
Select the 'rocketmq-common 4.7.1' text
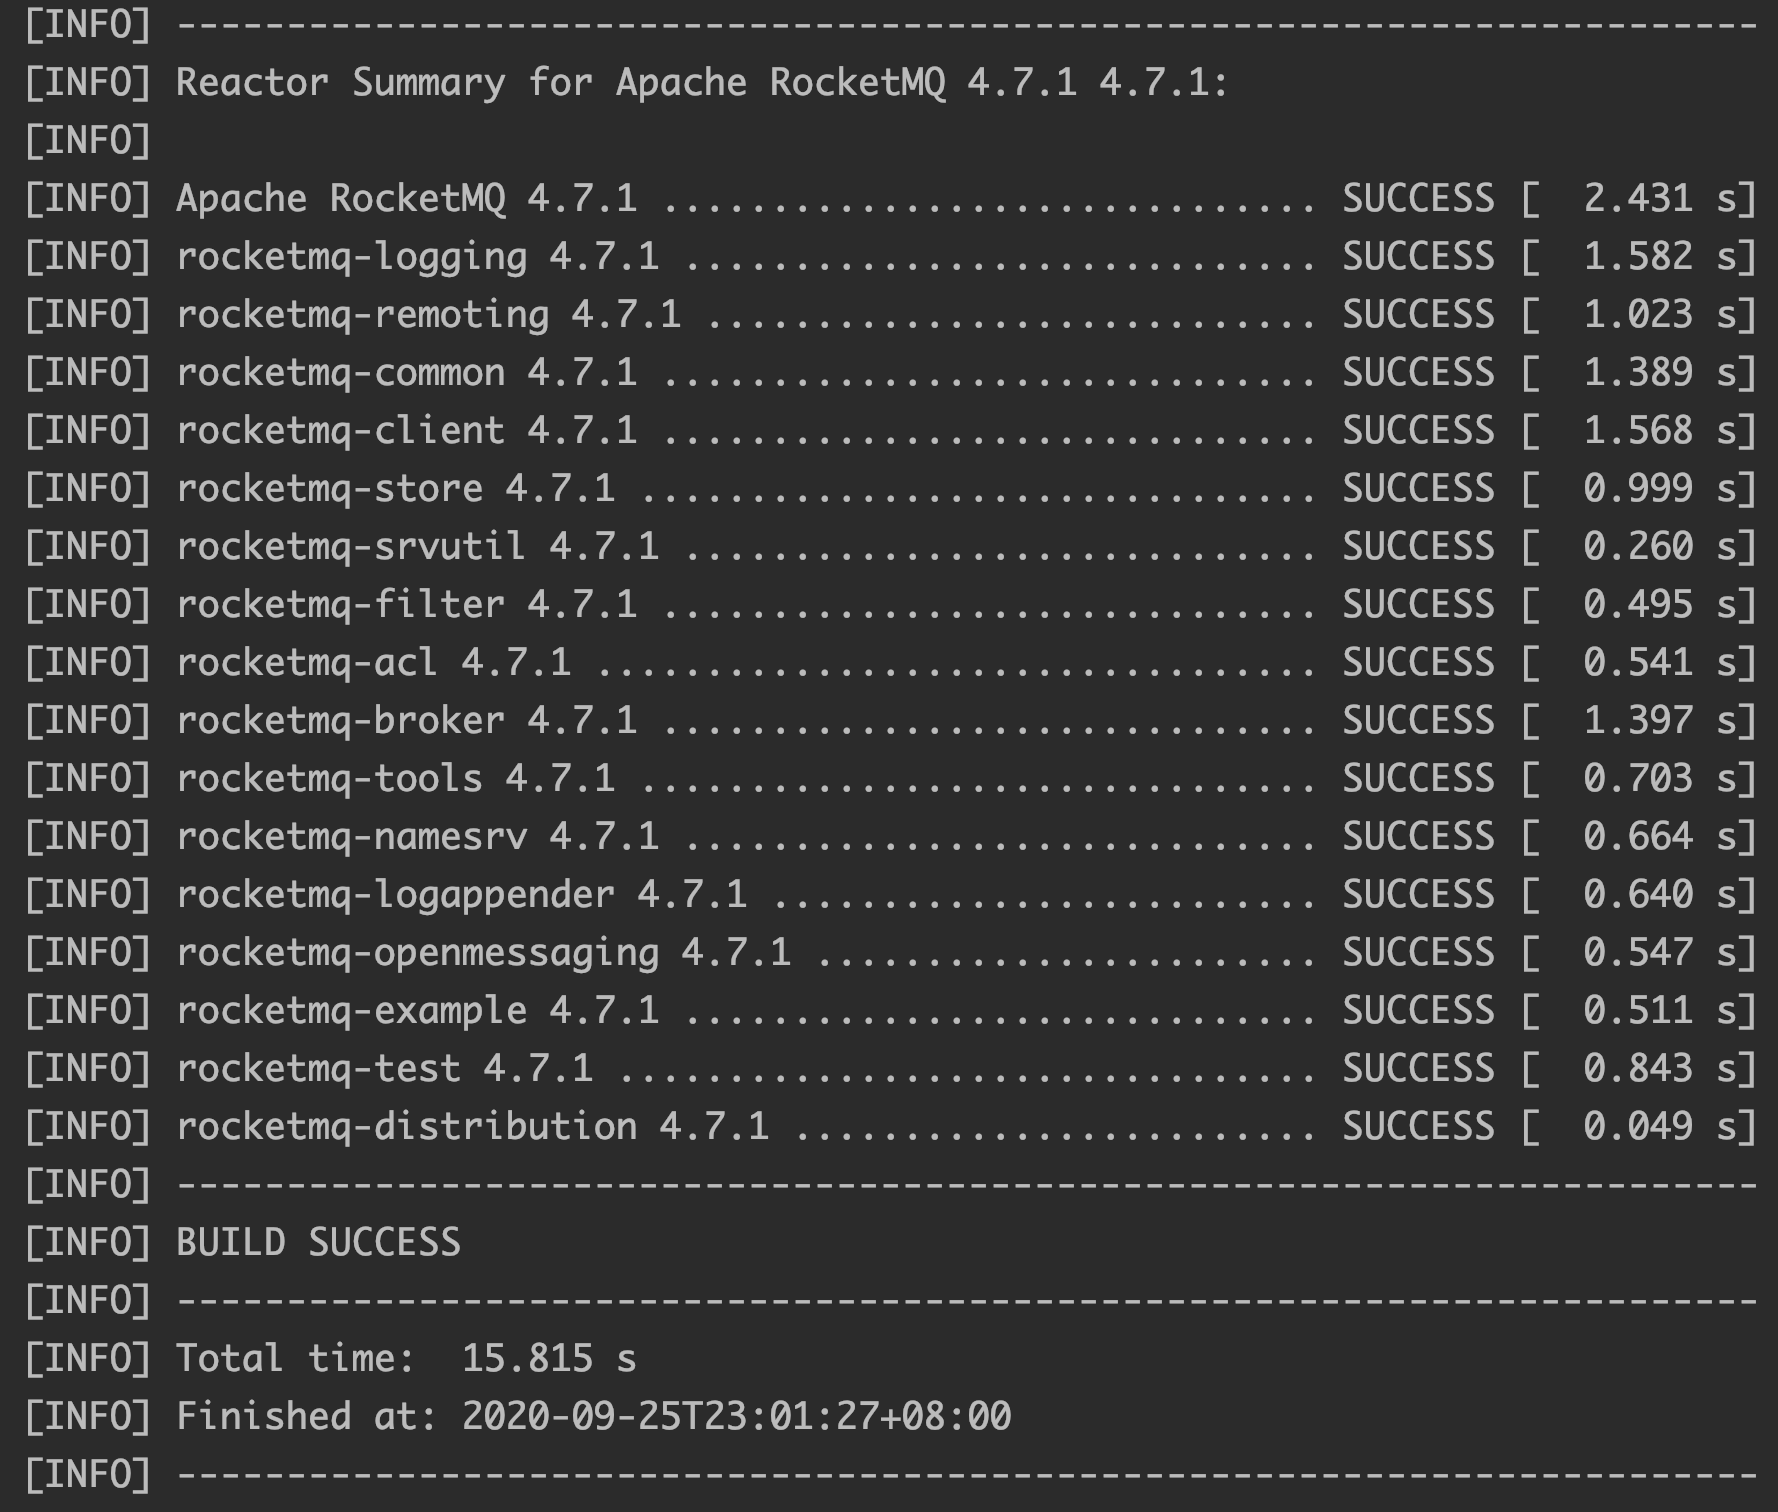pyautogui.click(x=406, y=373)
